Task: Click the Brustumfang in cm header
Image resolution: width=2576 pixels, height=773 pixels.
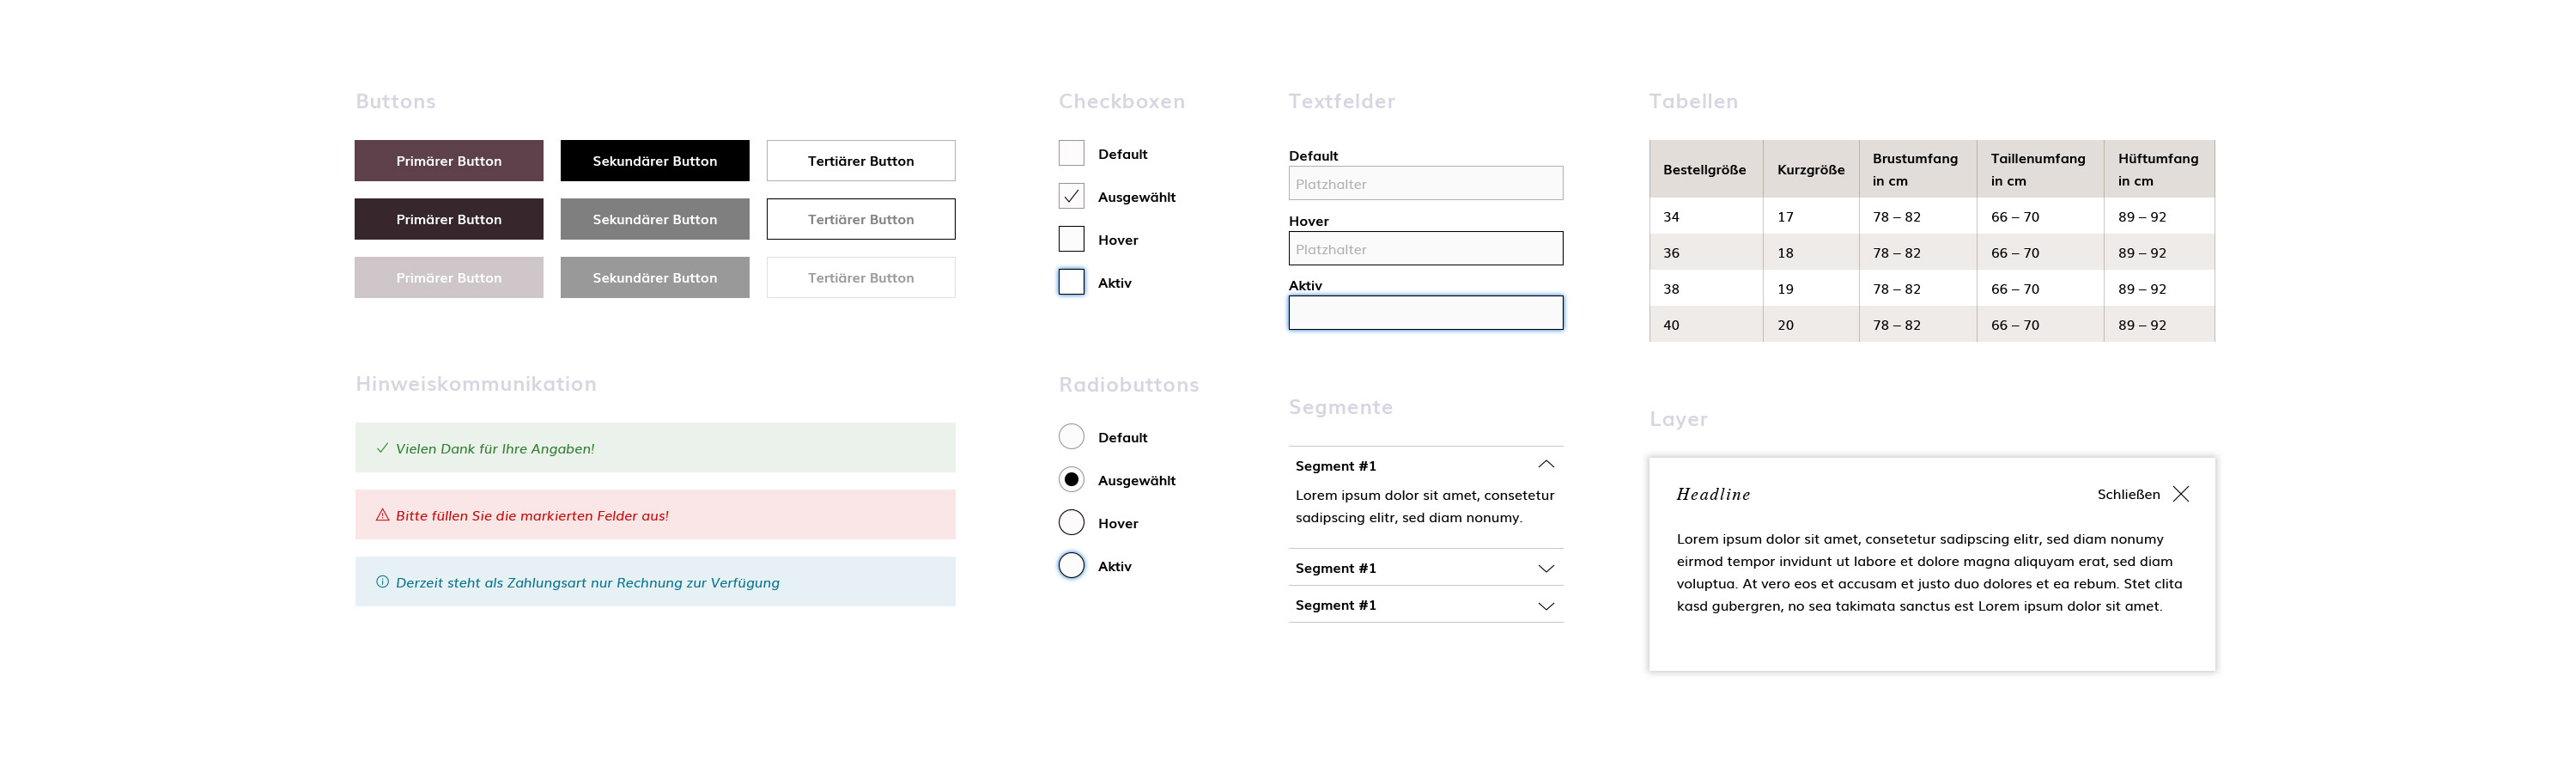Action: click(x=1917, y=169)
